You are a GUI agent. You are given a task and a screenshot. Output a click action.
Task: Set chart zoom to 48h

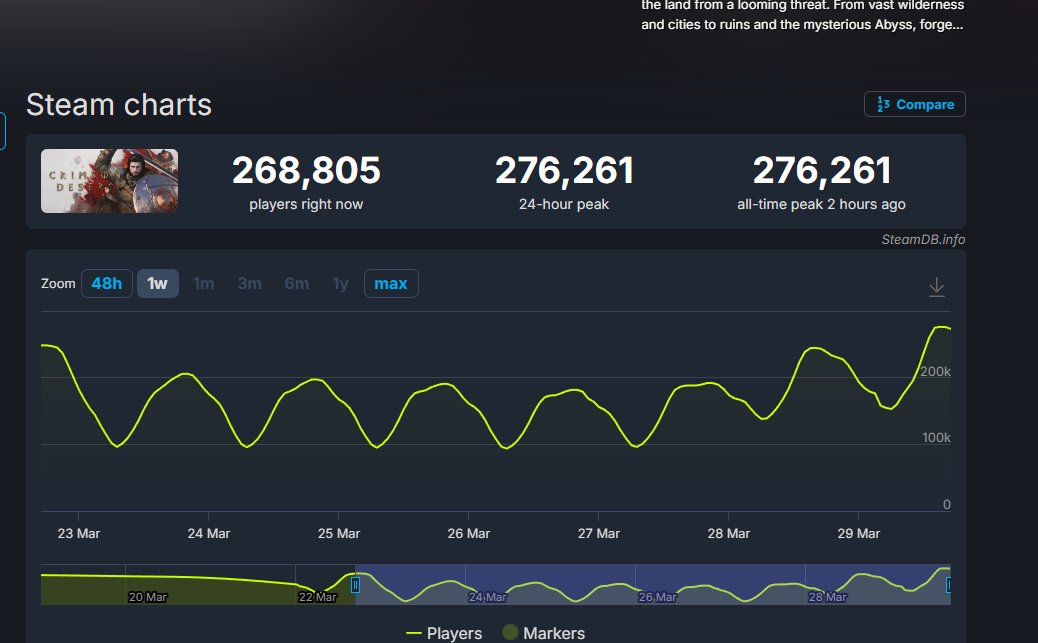[x=107, y=283]
